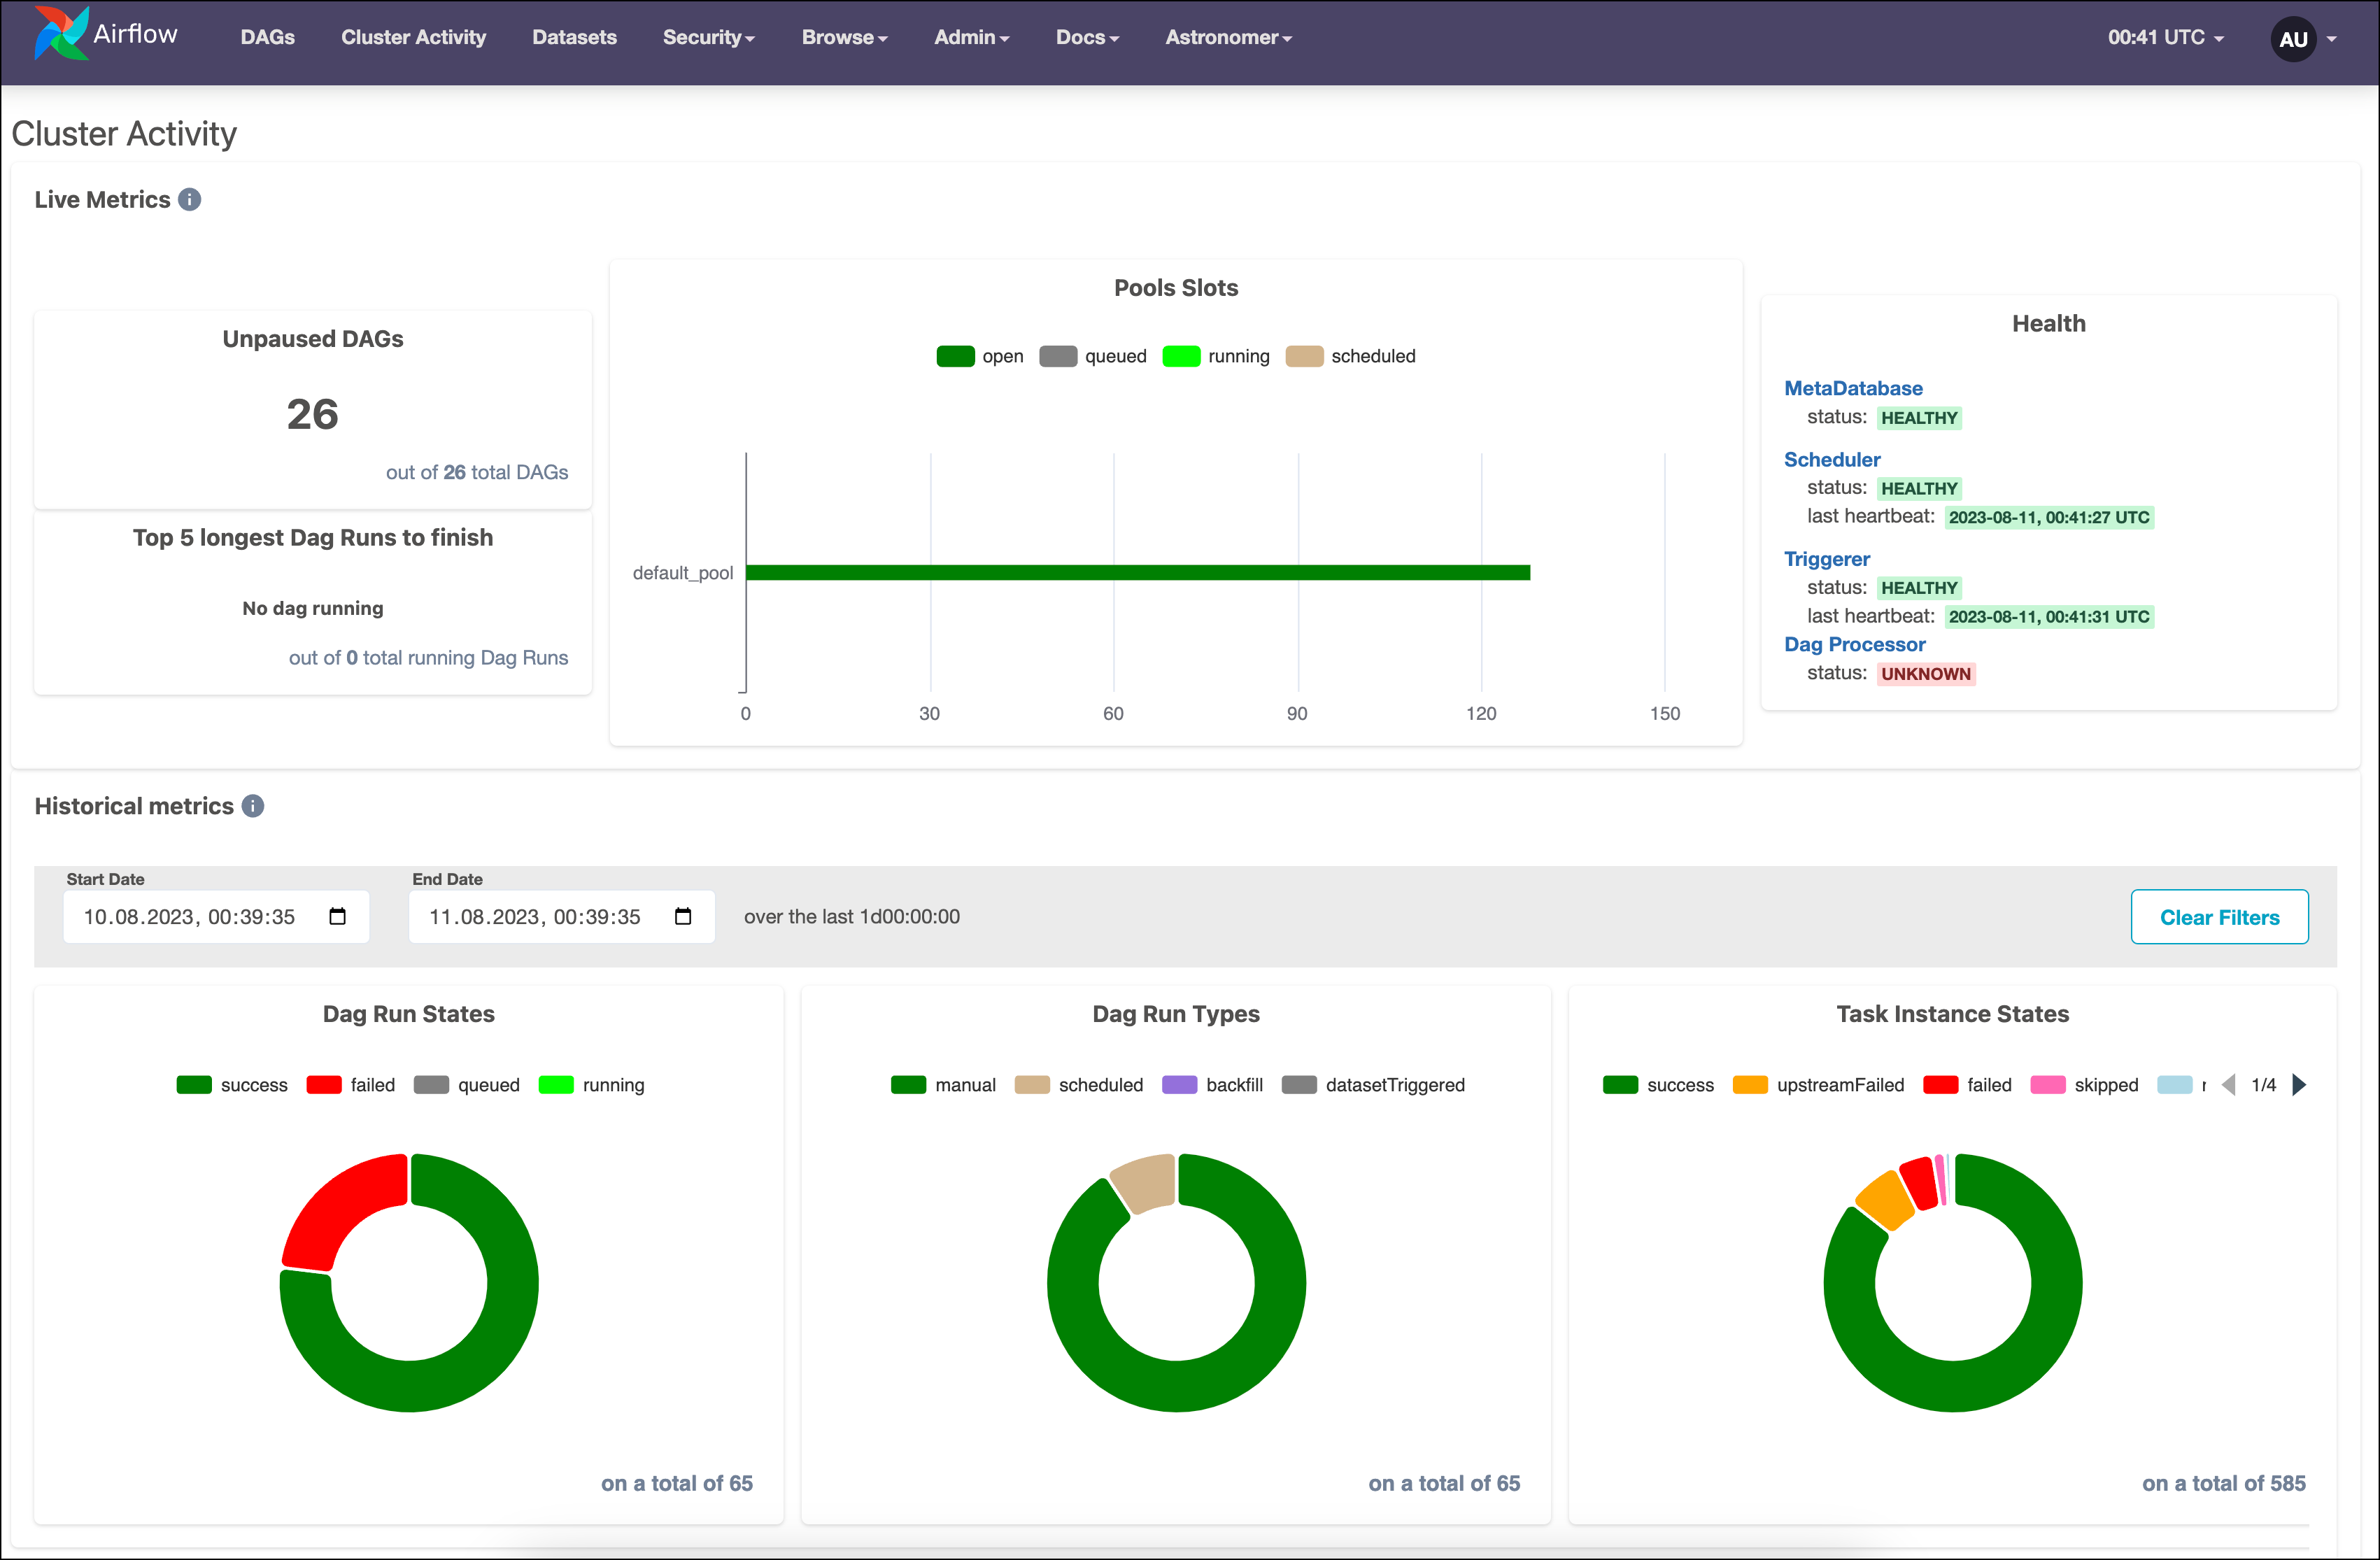Switch to the Datasets page
Image resolution: width=2380 pixels, height=1560 pixels.
pyautogui.click(x=574, y=37)
